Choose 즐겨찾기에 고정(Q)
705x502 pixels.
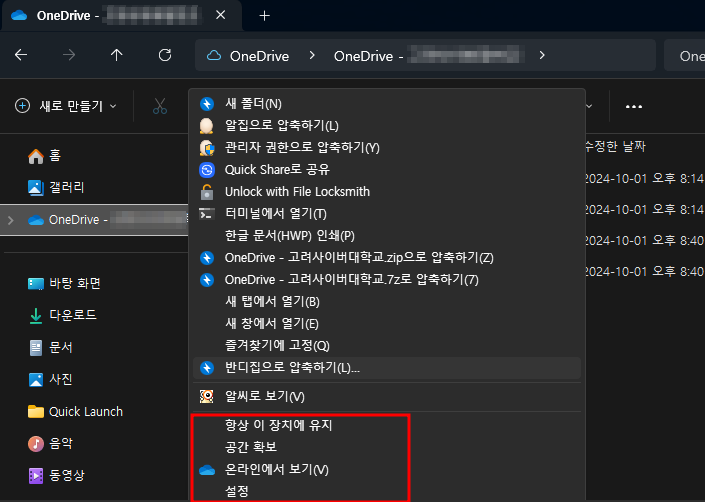point(387,346)
